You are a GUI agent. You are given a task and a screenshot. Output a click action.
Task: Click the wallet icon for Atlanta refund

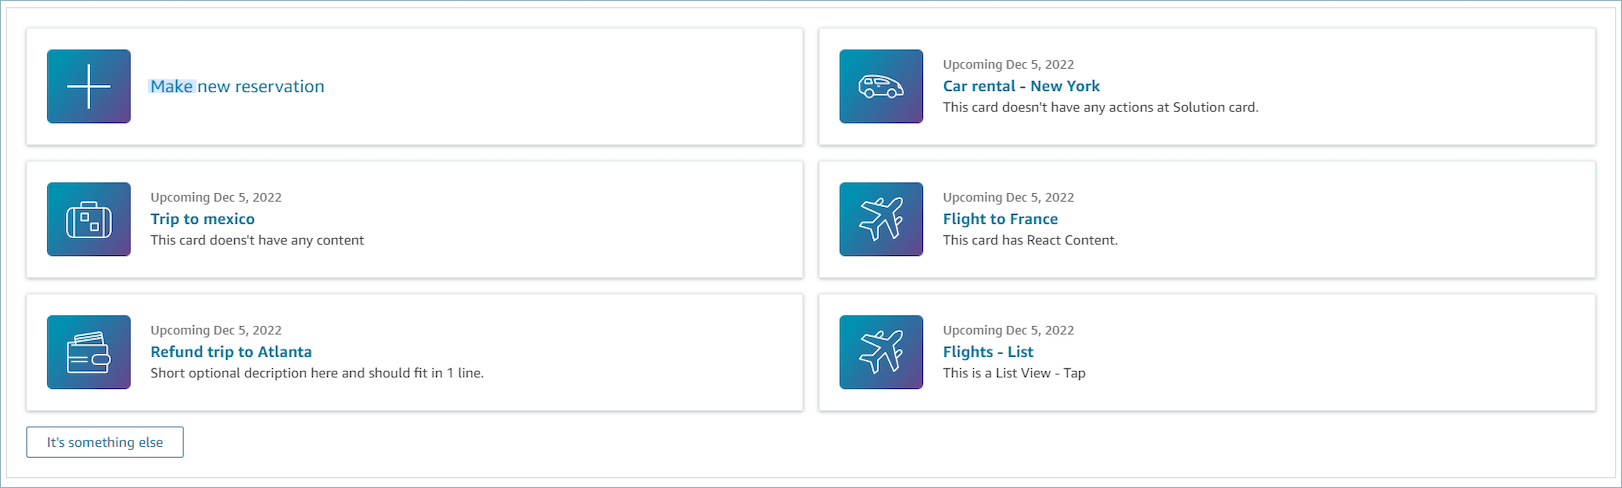coord(89,353)
